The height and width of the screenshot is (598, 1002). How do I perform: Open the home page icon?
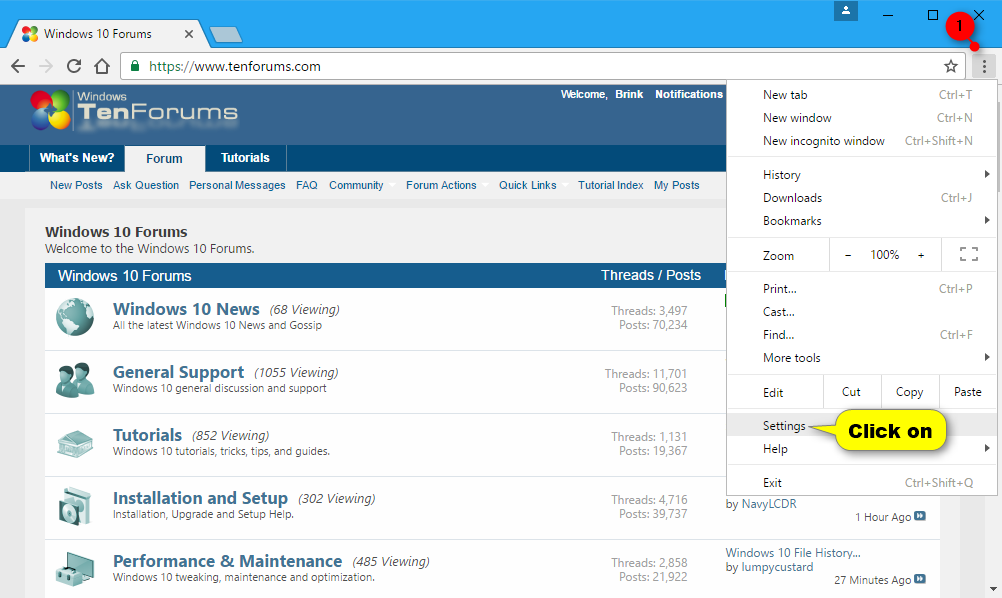[x=102, y=66]
